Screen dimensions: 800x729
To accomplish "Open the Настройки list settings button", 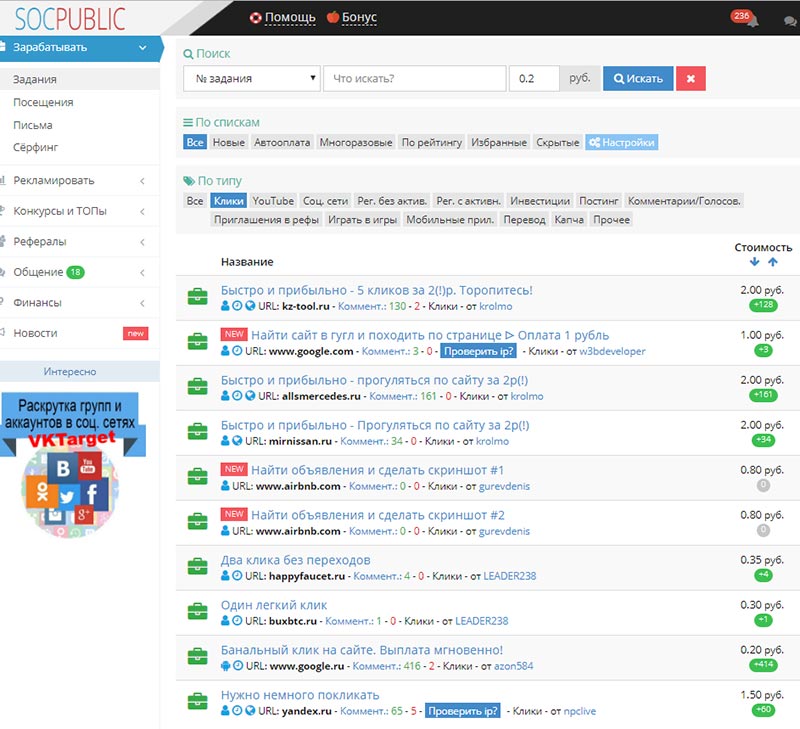I will tap(622, 143).
